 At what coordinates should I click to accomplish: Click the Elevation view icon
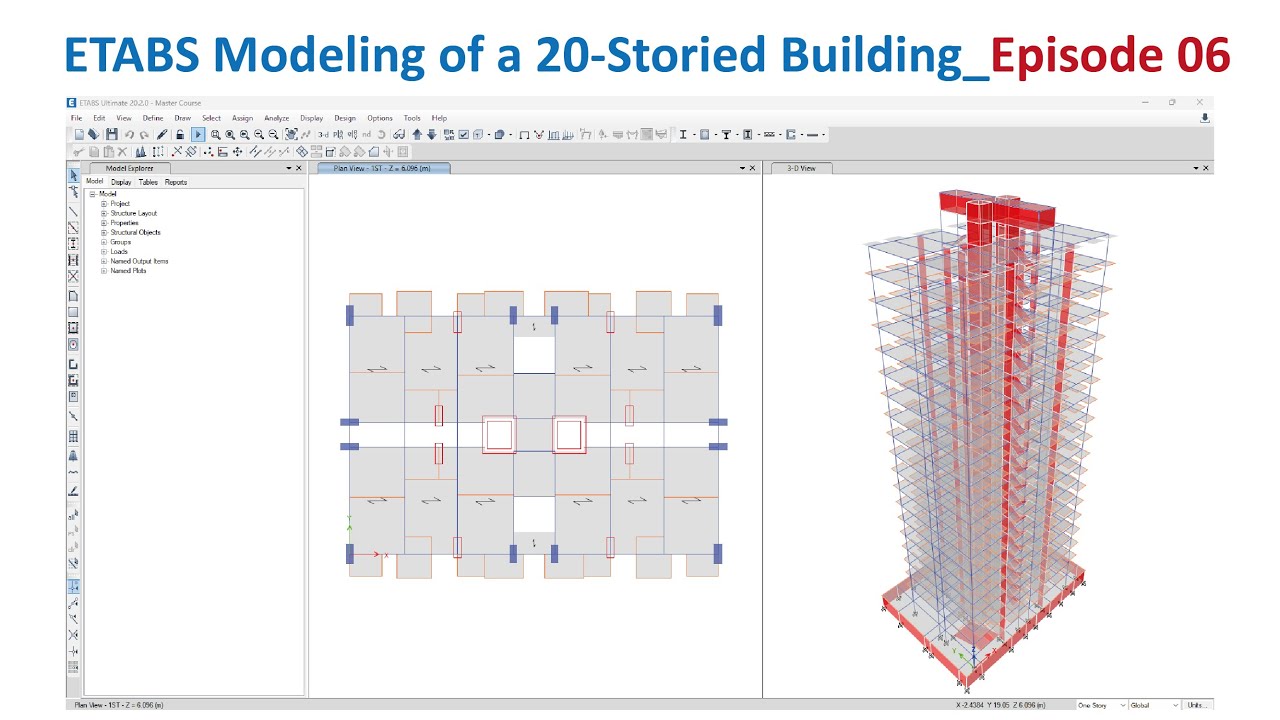352,134
